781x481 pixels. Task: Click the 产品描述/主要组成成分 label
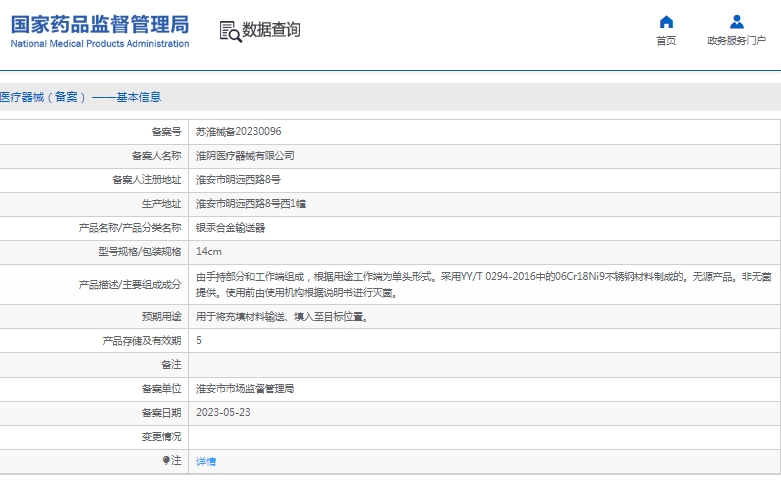(130, 284)
